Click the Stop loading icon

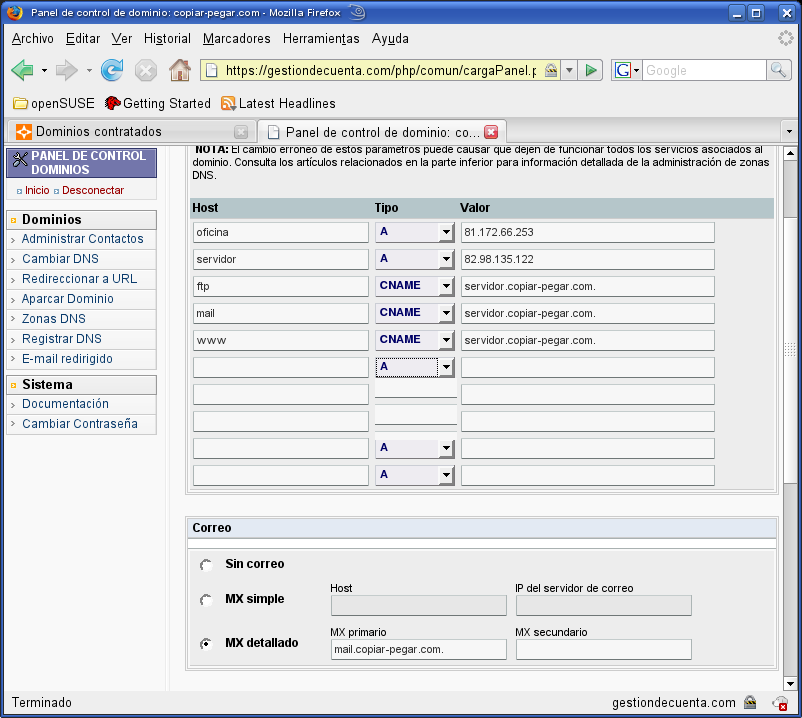(x=146, y=70)
